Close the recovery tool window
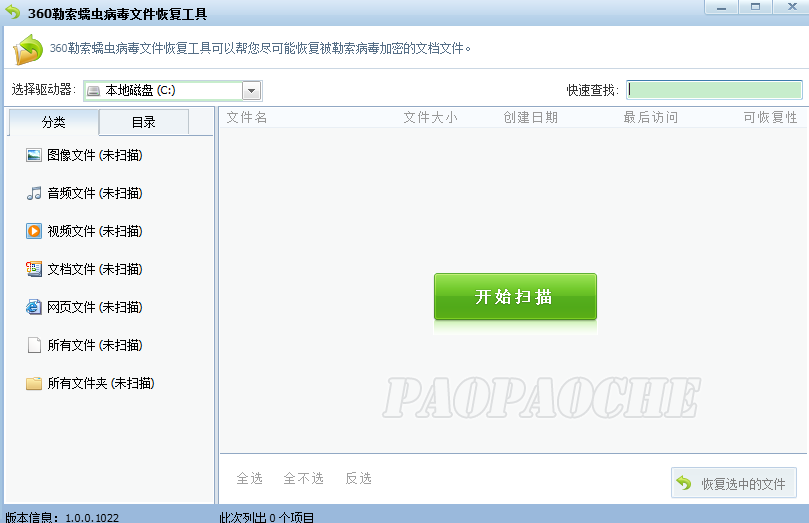 (x=791, y=7)
